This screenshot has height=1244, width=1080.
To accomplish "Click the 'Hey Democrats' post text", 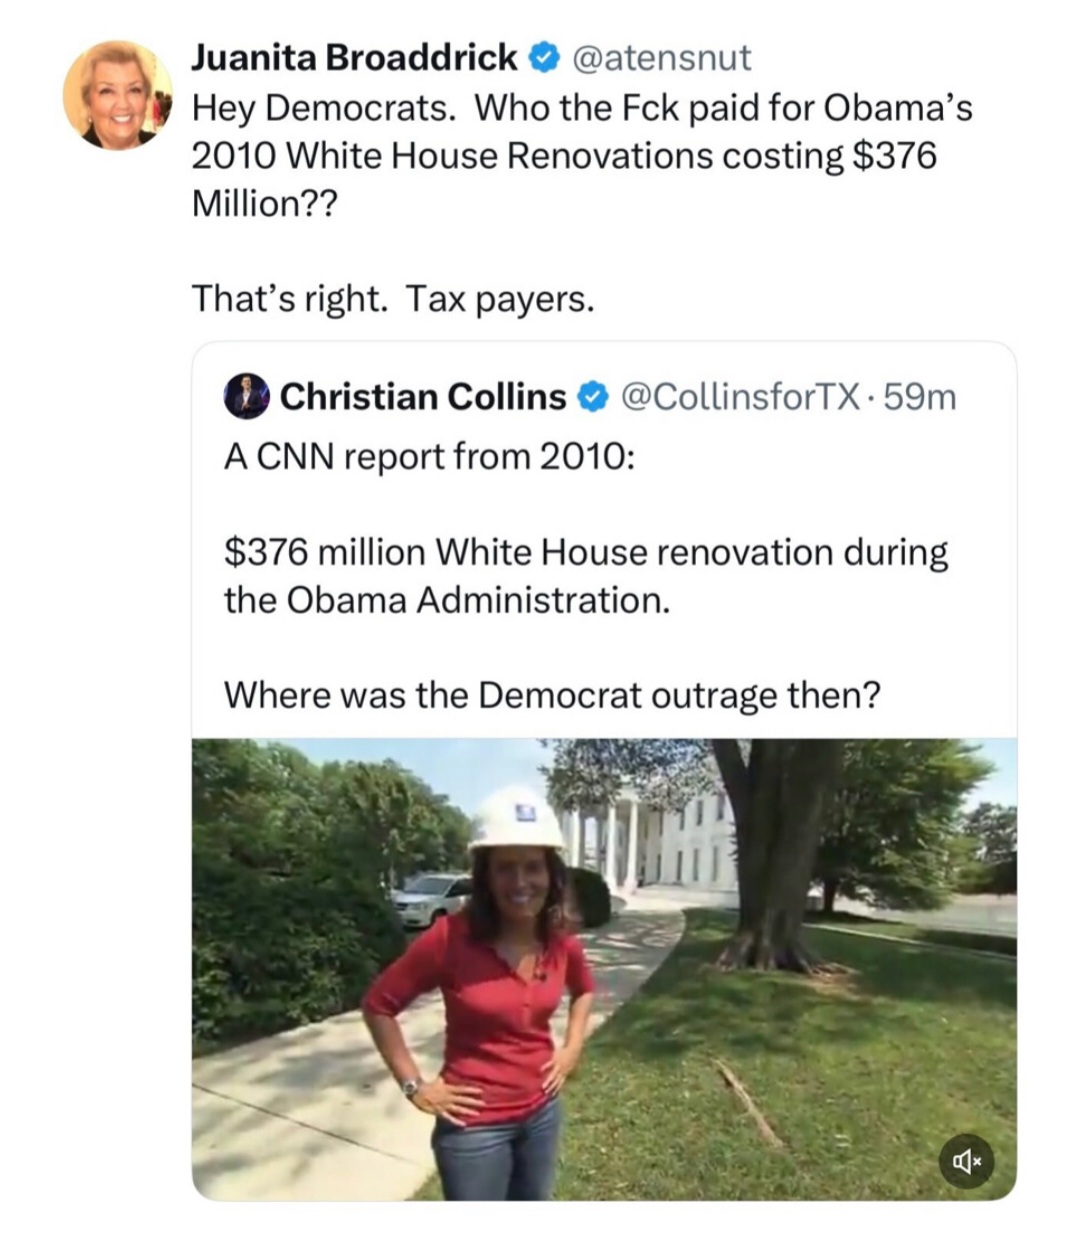I will pos(580,155).
